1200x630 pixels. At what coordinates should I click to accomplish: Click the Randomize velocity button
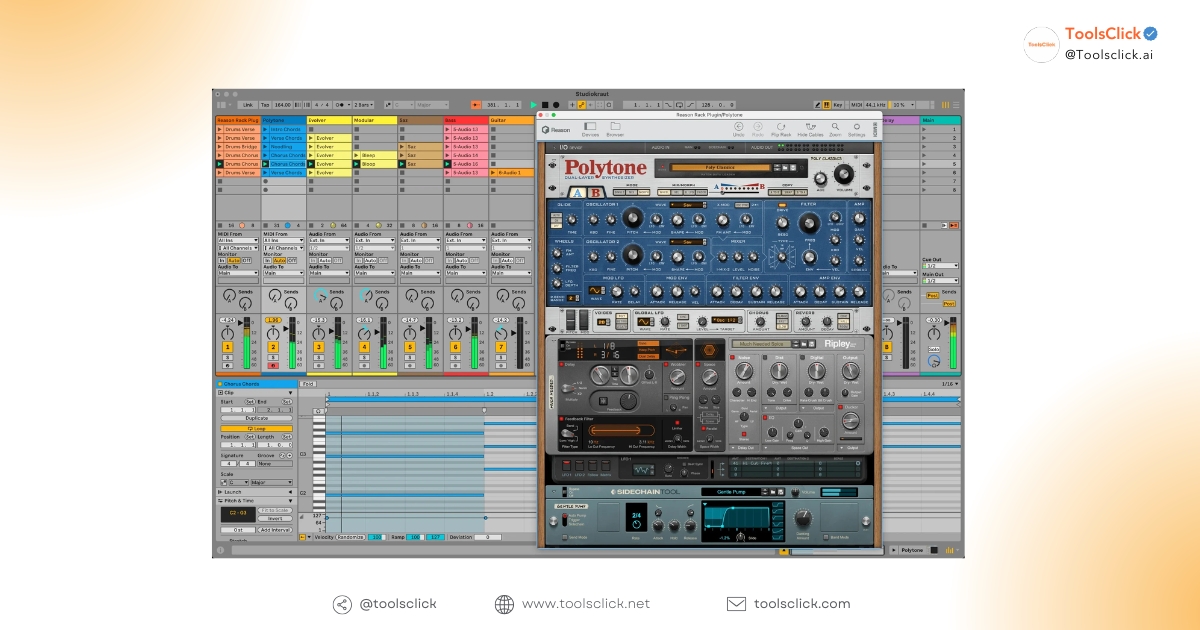point(351,537)
